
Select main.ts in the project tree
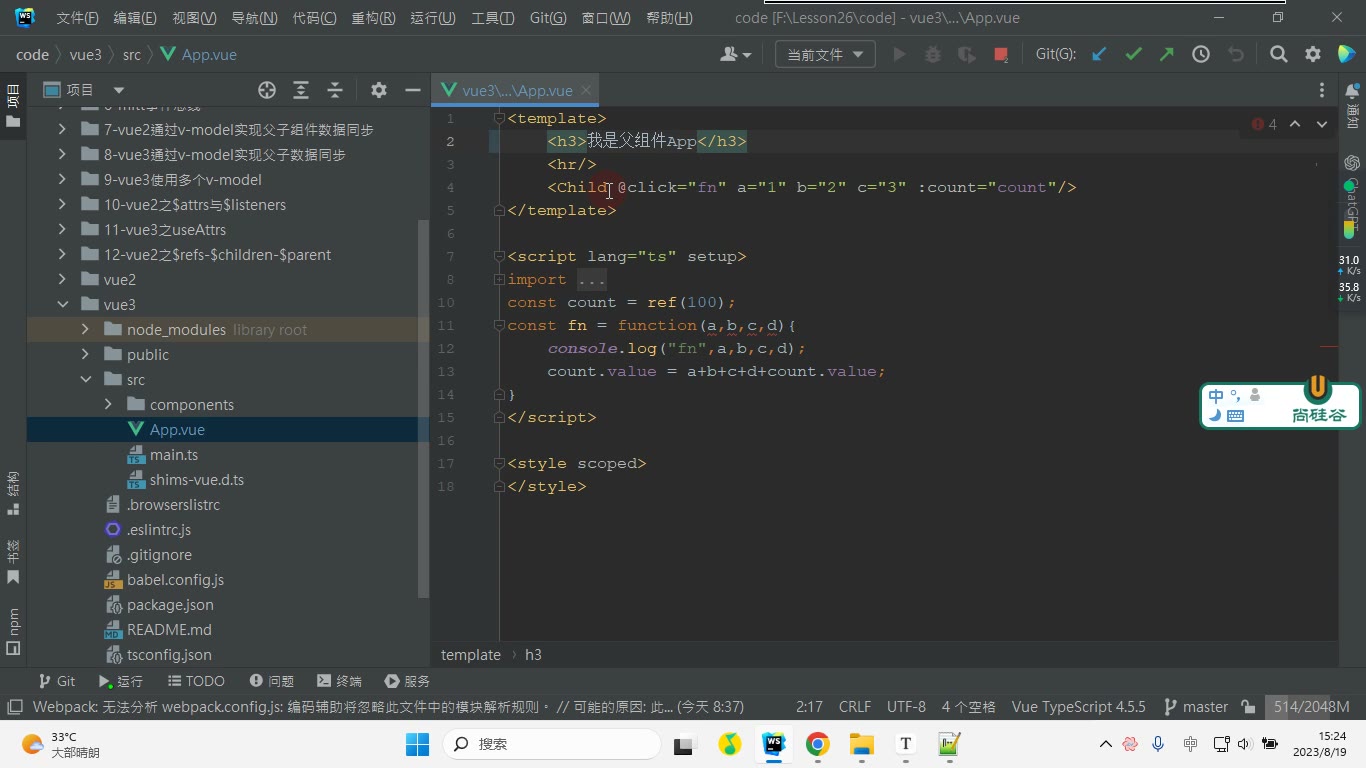(174, 454)
